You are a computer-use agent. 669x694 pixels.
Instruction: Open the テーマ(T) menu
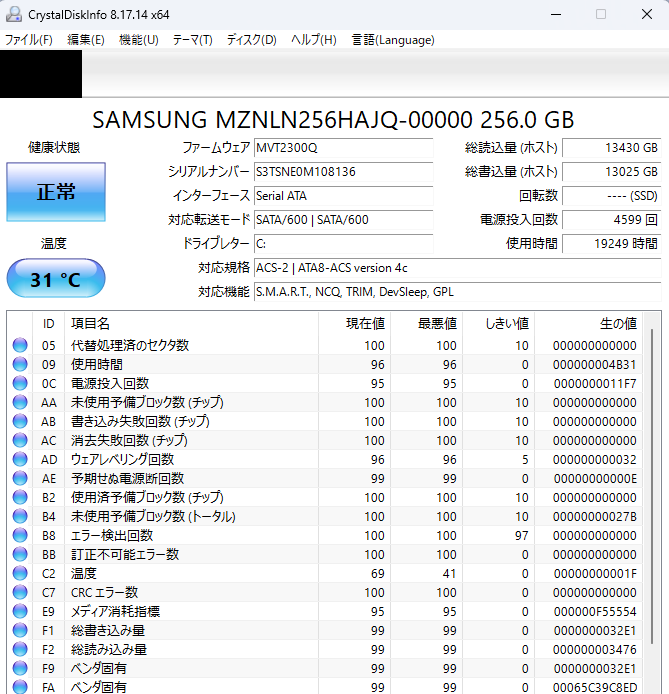coord(192,40)
